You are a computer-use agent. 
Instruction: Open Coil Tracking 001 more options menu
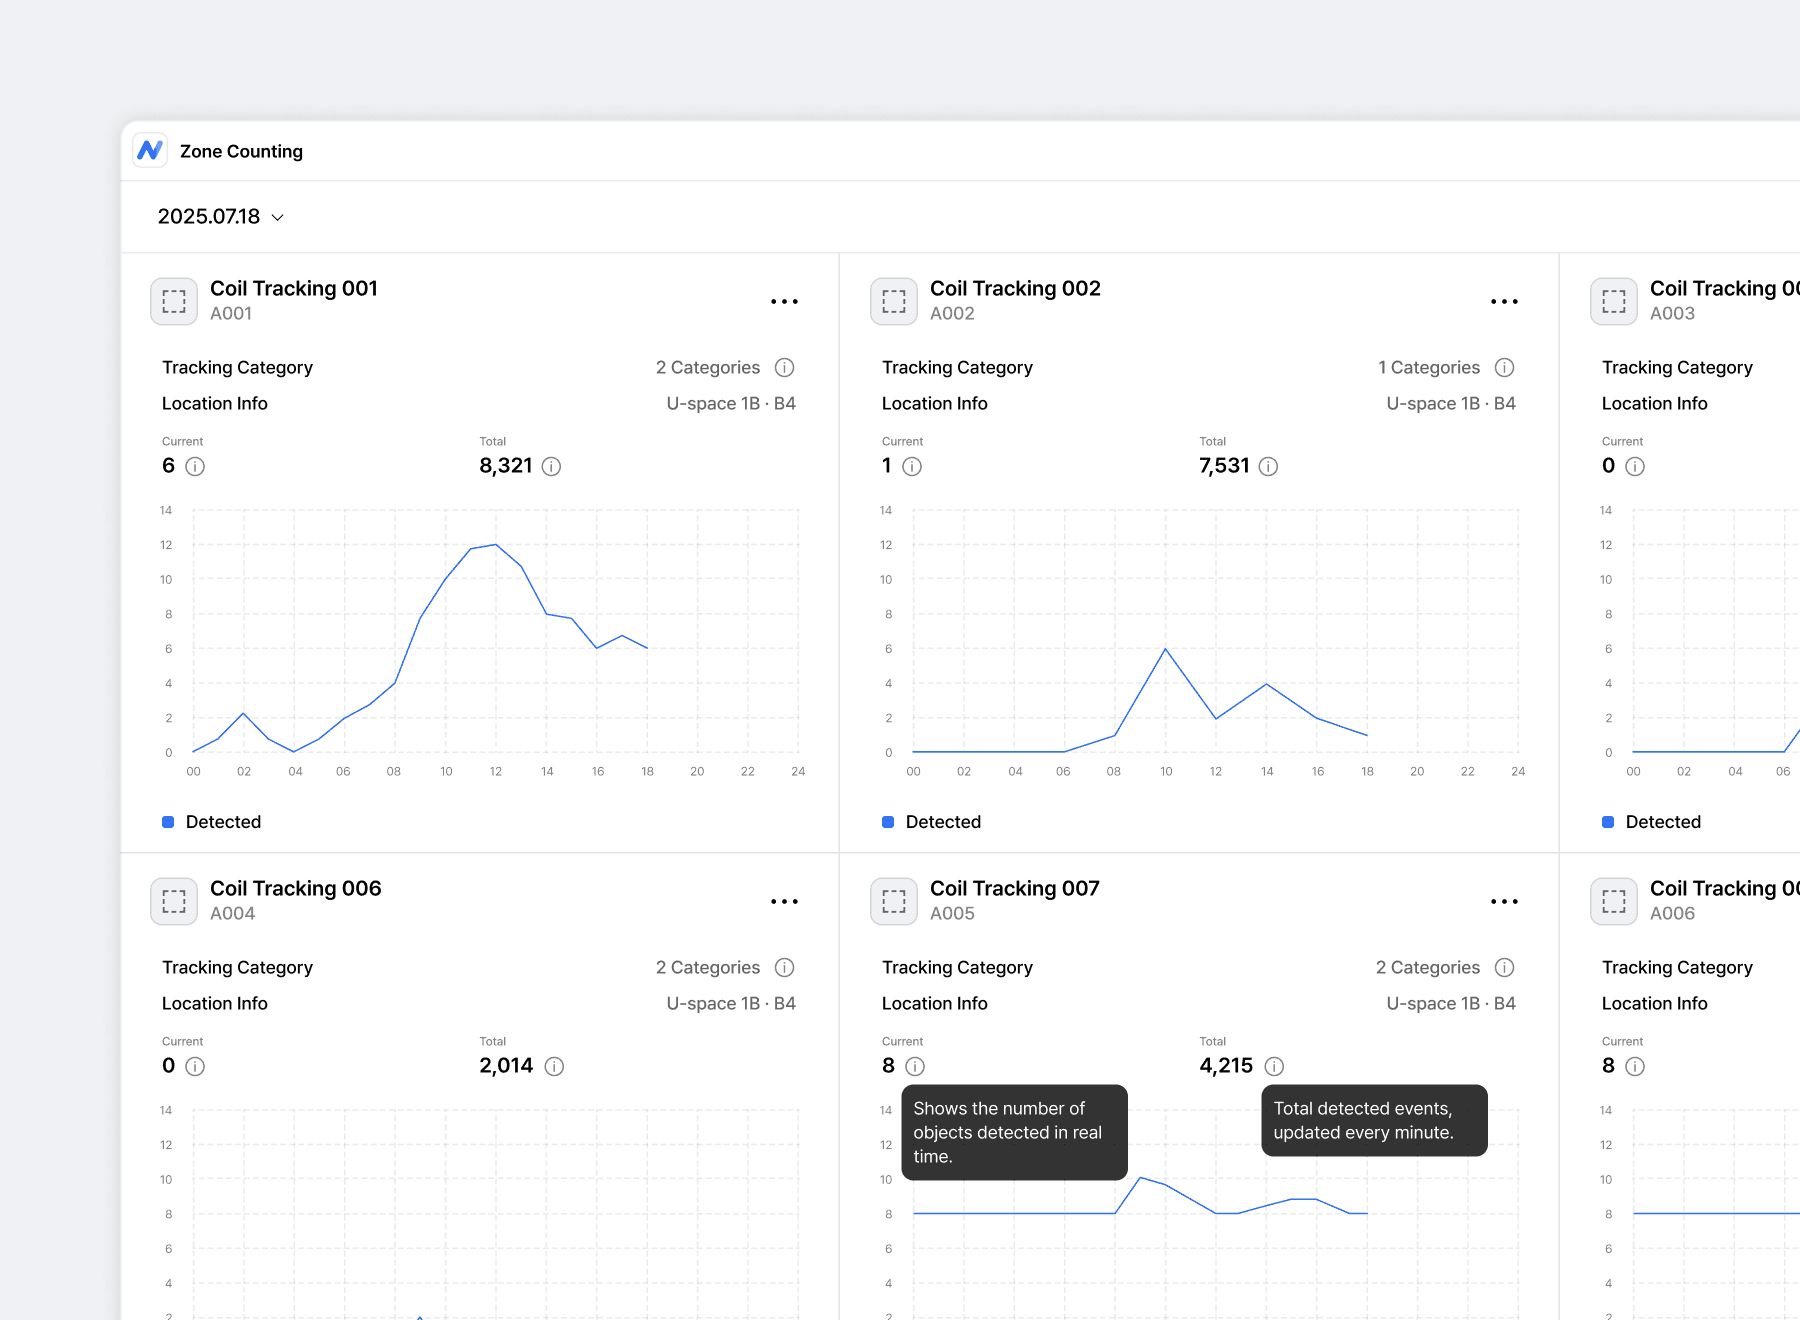click(x=784, y=301)
